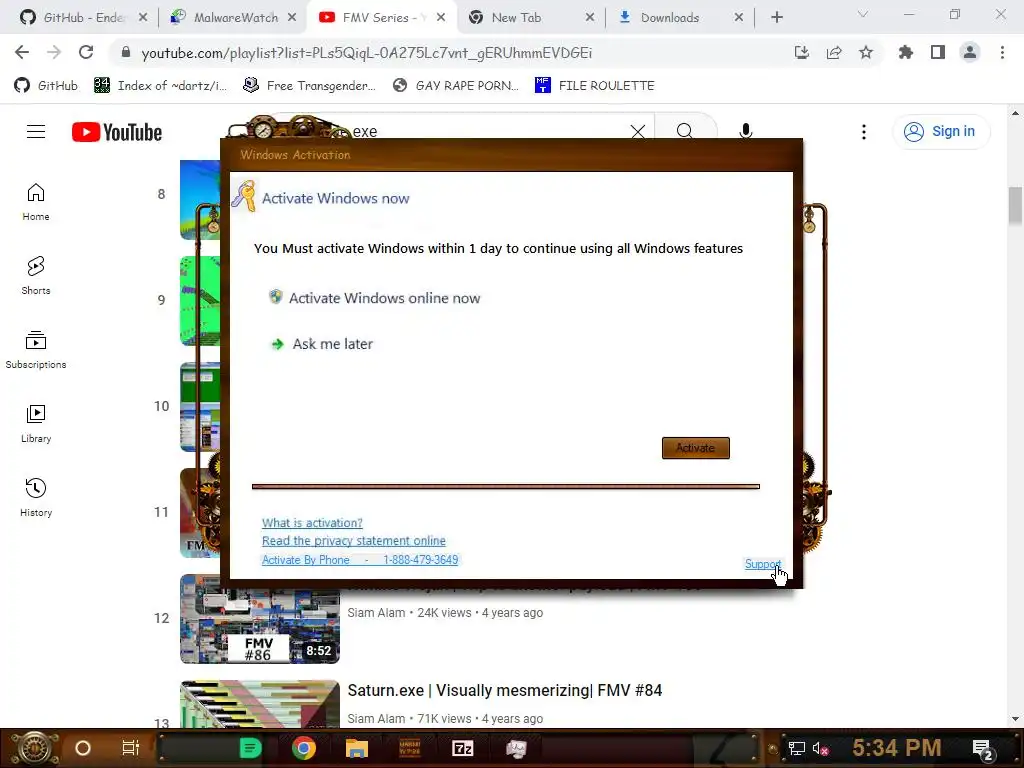The width and height of the screenshot is (1024, 768).
Task: Click Support link in activation dialog
Action: click(x=763, y=564)
